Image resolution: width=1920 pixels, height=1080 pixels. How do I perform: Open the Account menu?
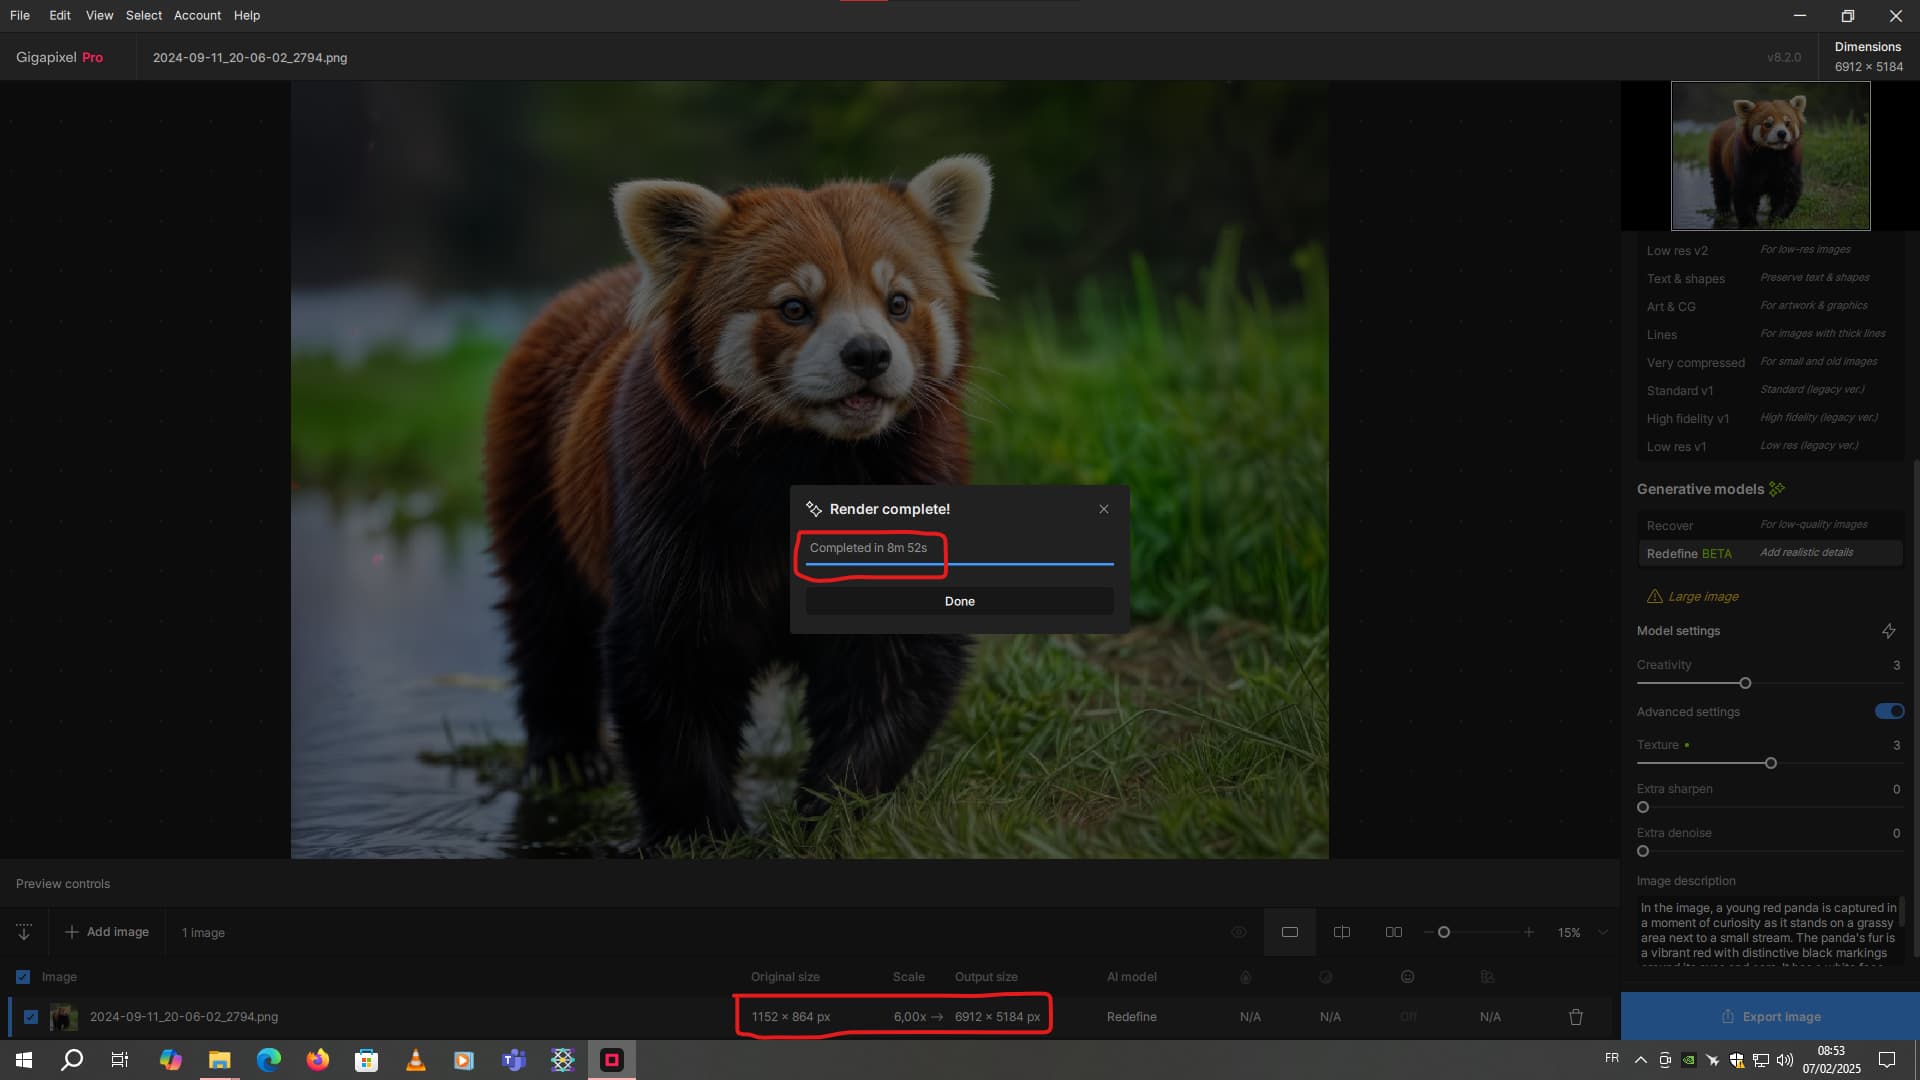tap(197, 15)
